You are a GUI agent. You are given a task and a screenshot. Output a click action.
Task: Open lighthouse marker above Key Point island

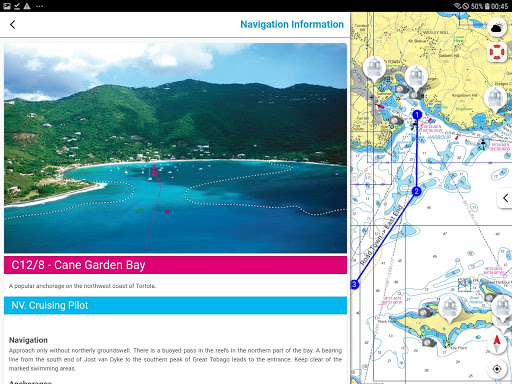[x=449, y=309]
